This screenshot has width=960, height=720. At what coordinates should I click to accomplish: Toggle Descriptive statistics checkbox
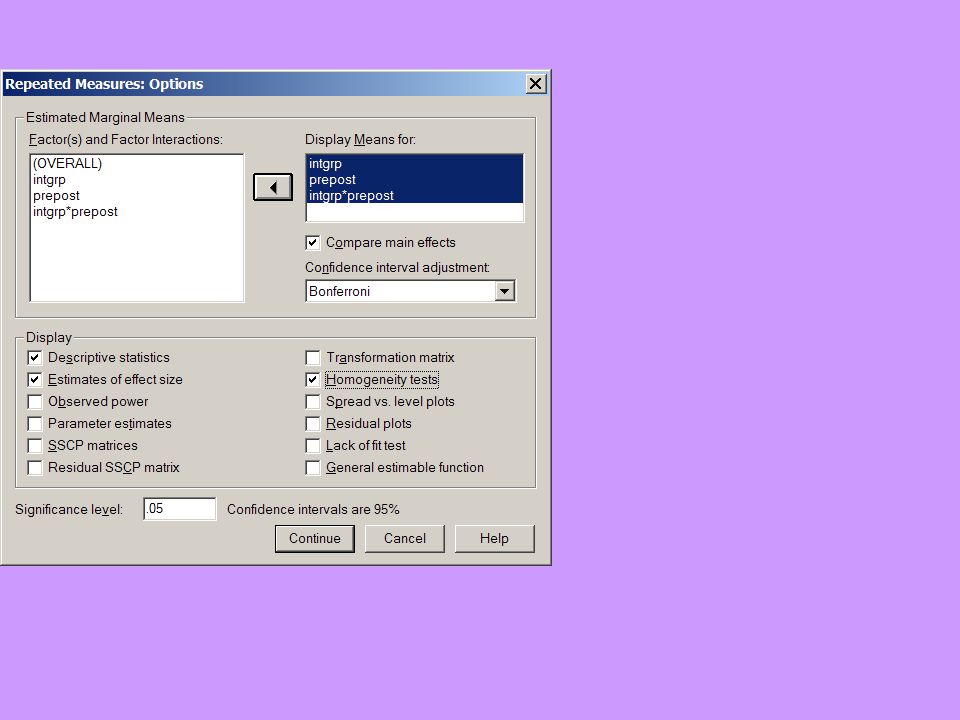point(35,358)
